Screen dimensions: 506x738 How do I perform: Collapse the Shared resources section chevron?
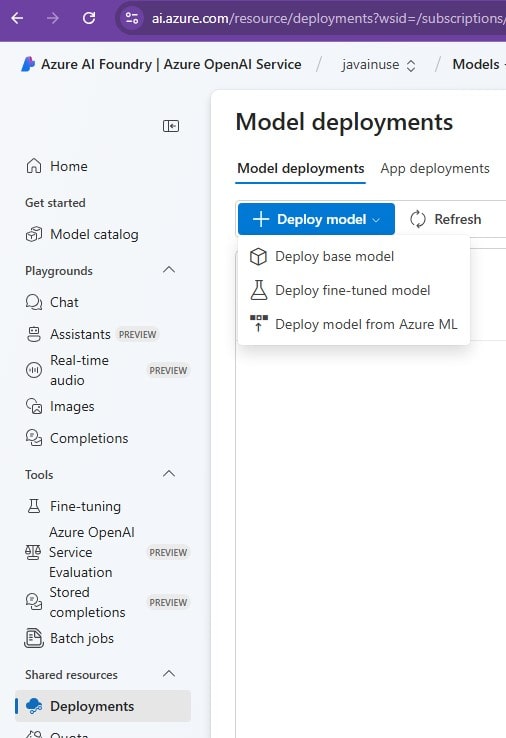pyautogui.click(x=169, y=674)
